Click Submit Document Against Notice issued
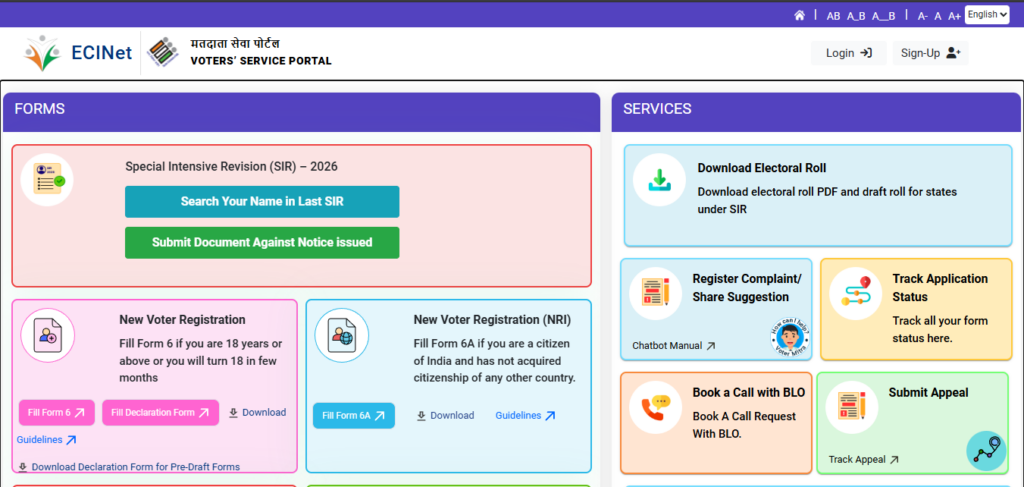This screenshot has width=1024, height=487. pos(262,242)
